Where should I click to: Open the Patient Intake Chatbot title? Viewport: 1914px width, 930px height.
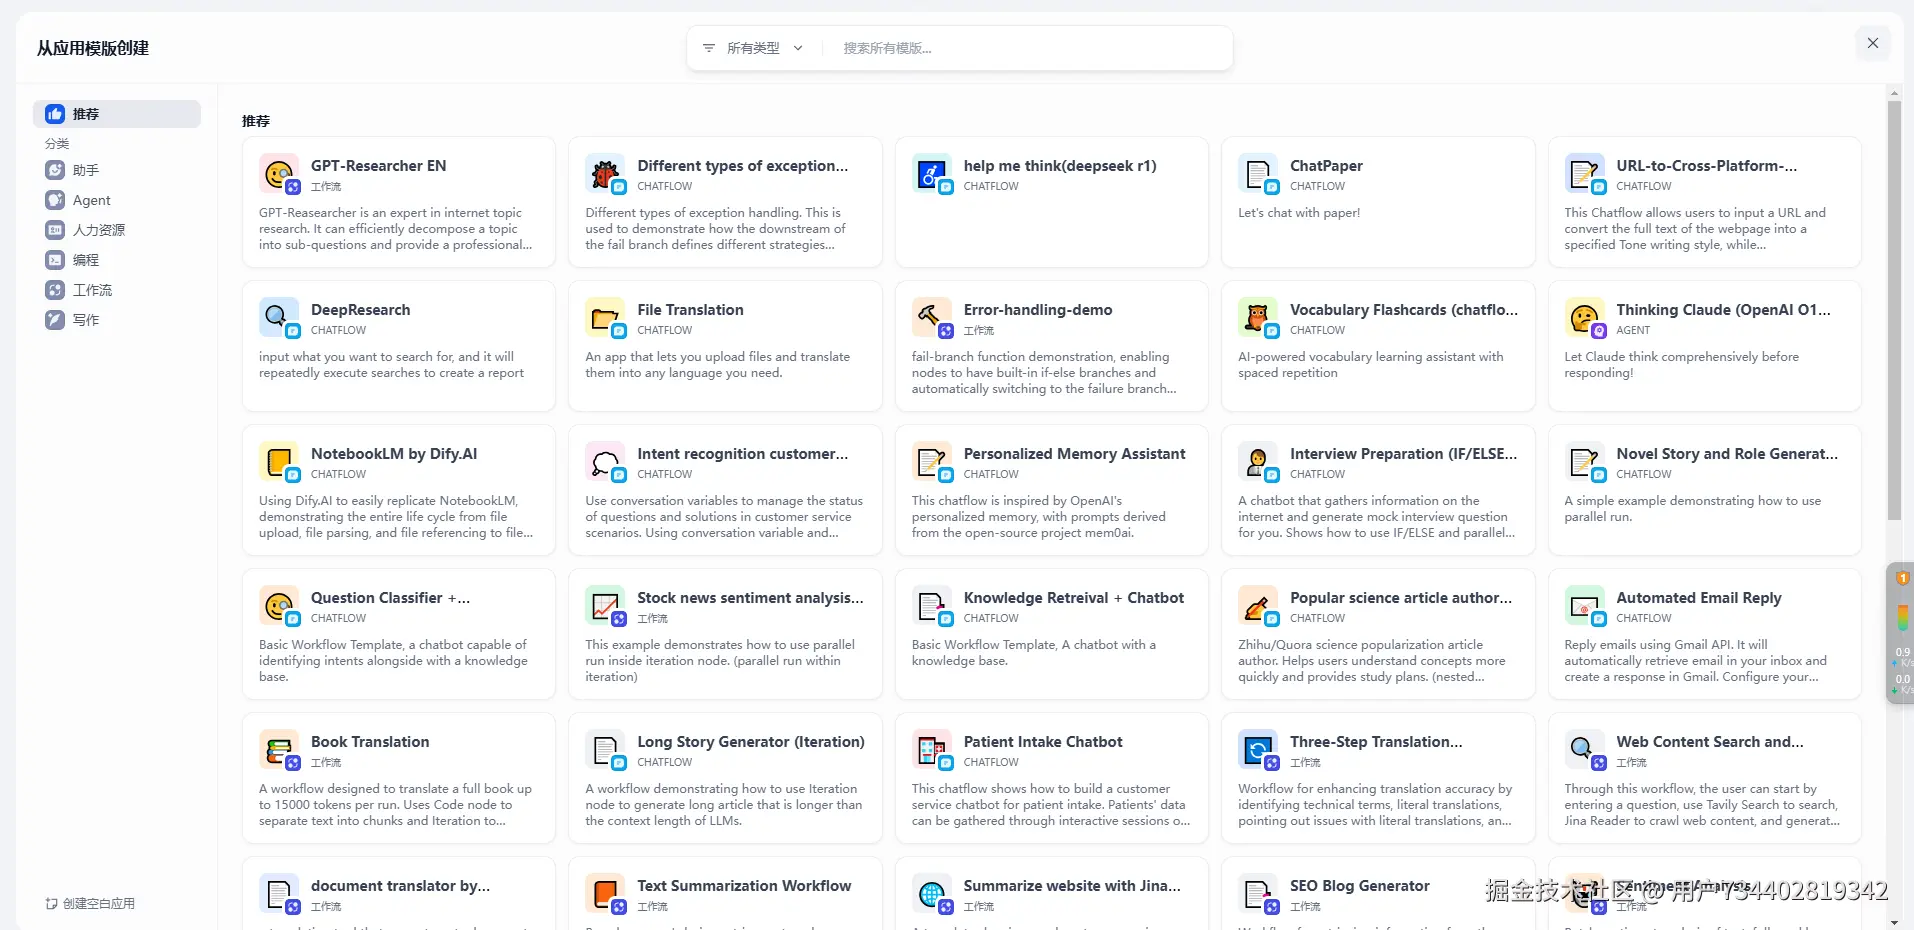point(1043,742)
